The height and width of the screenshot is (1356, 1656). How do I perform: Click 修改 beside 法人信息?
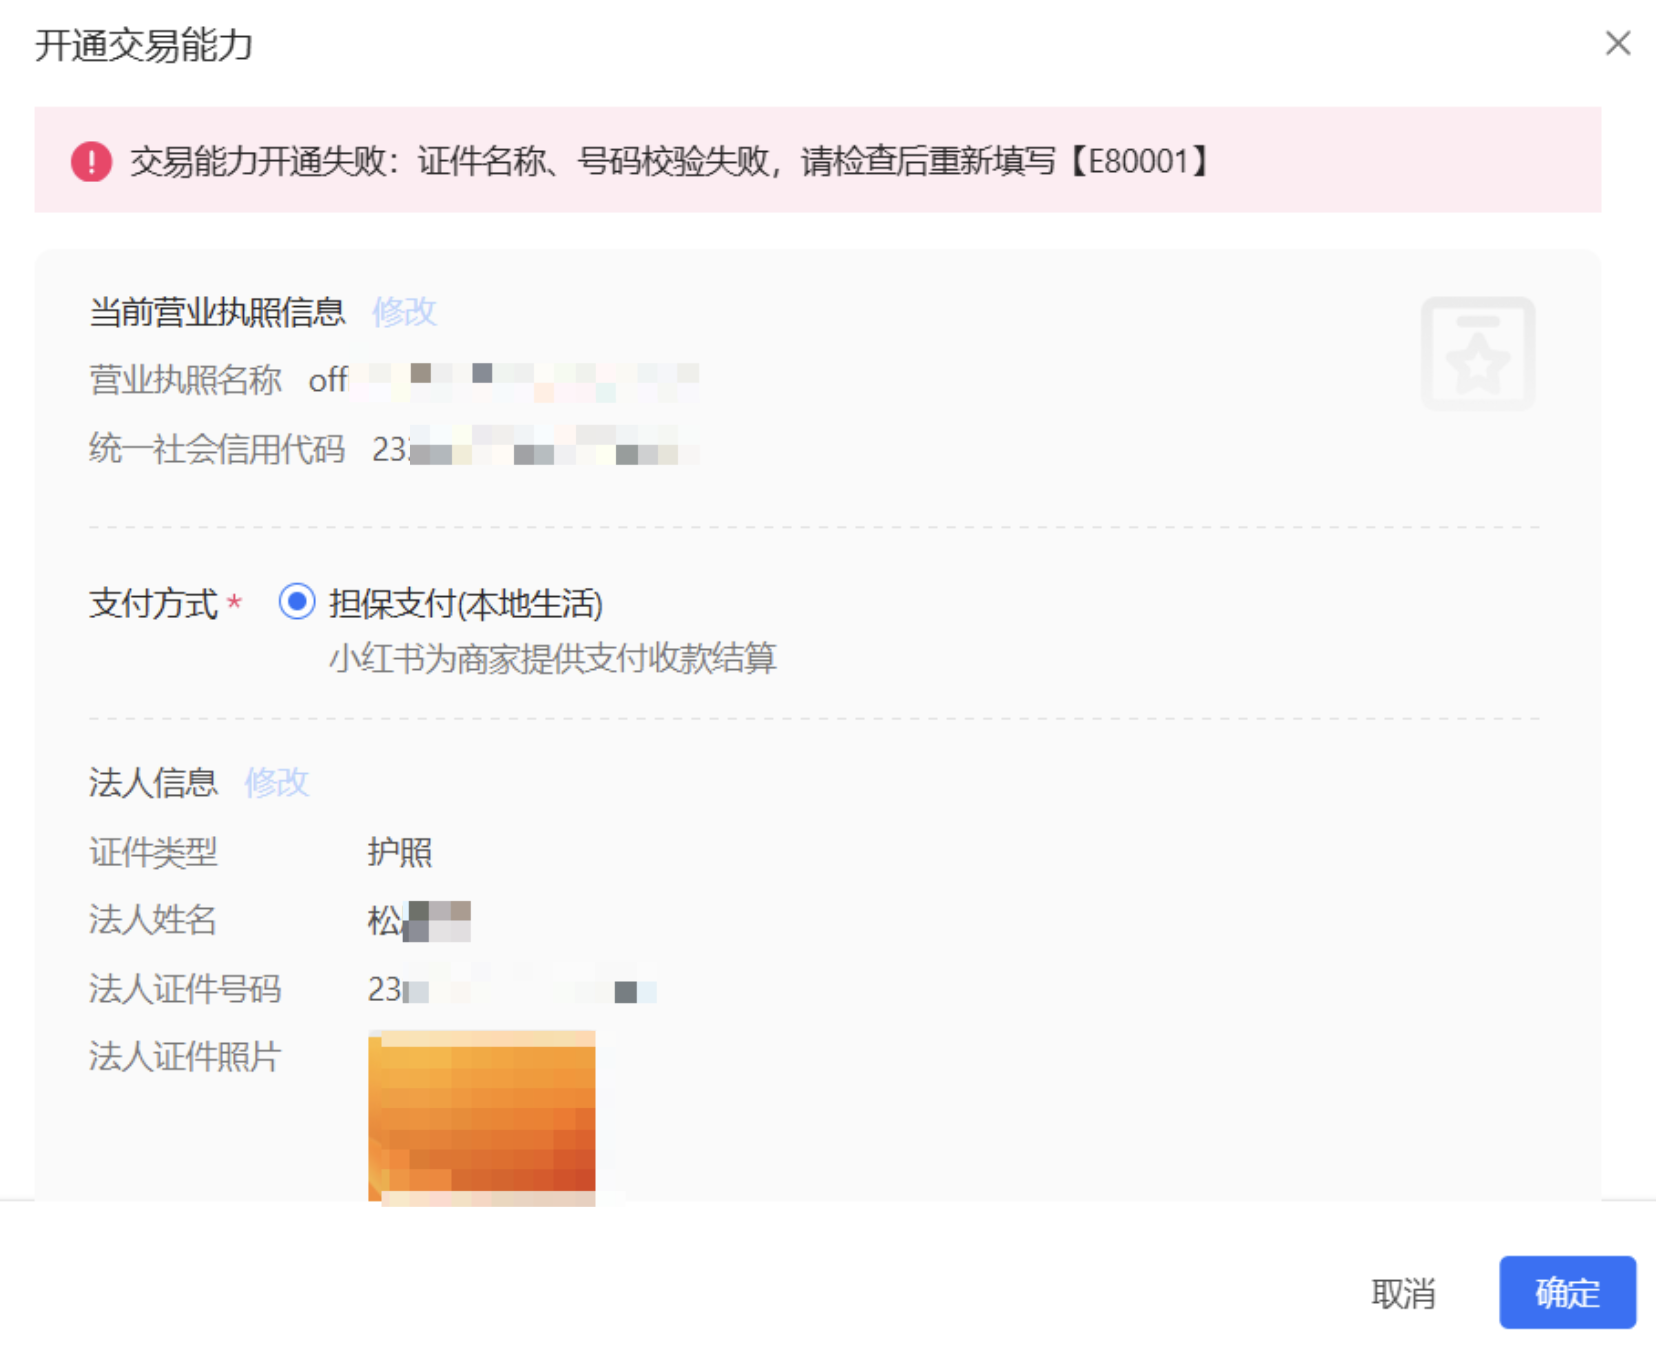point(277,782)
